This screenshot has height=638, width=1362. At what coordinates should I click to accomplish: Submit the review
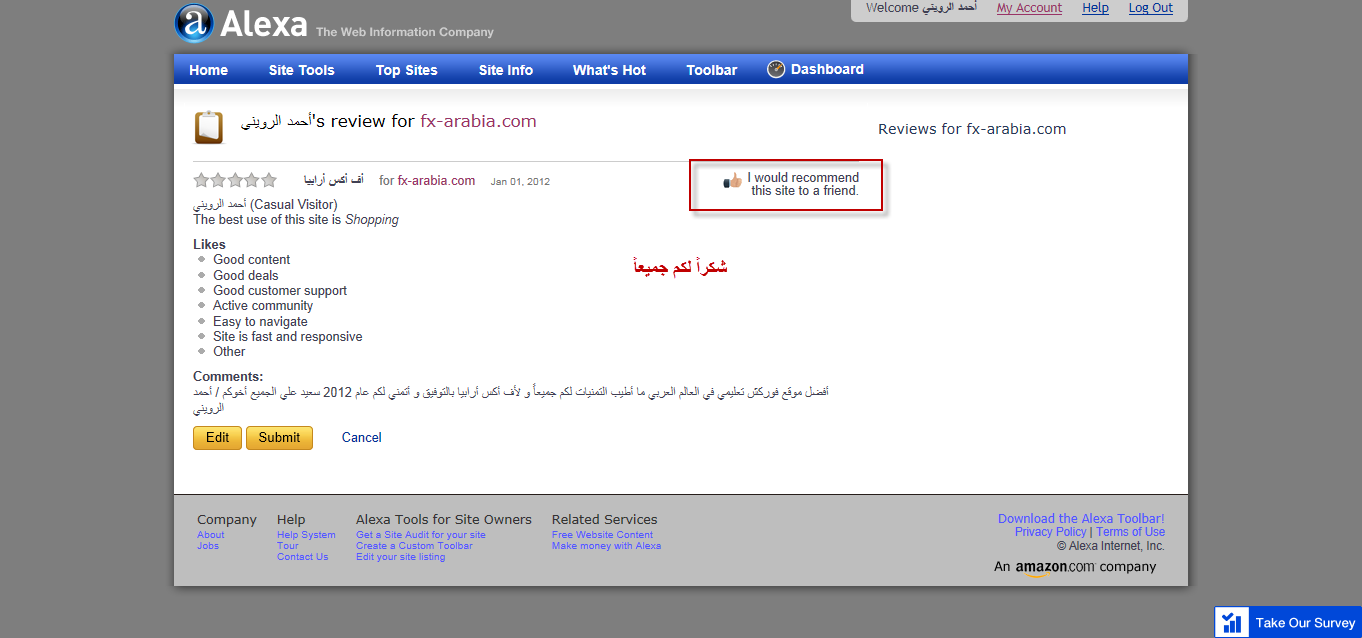tap(279, 437)
